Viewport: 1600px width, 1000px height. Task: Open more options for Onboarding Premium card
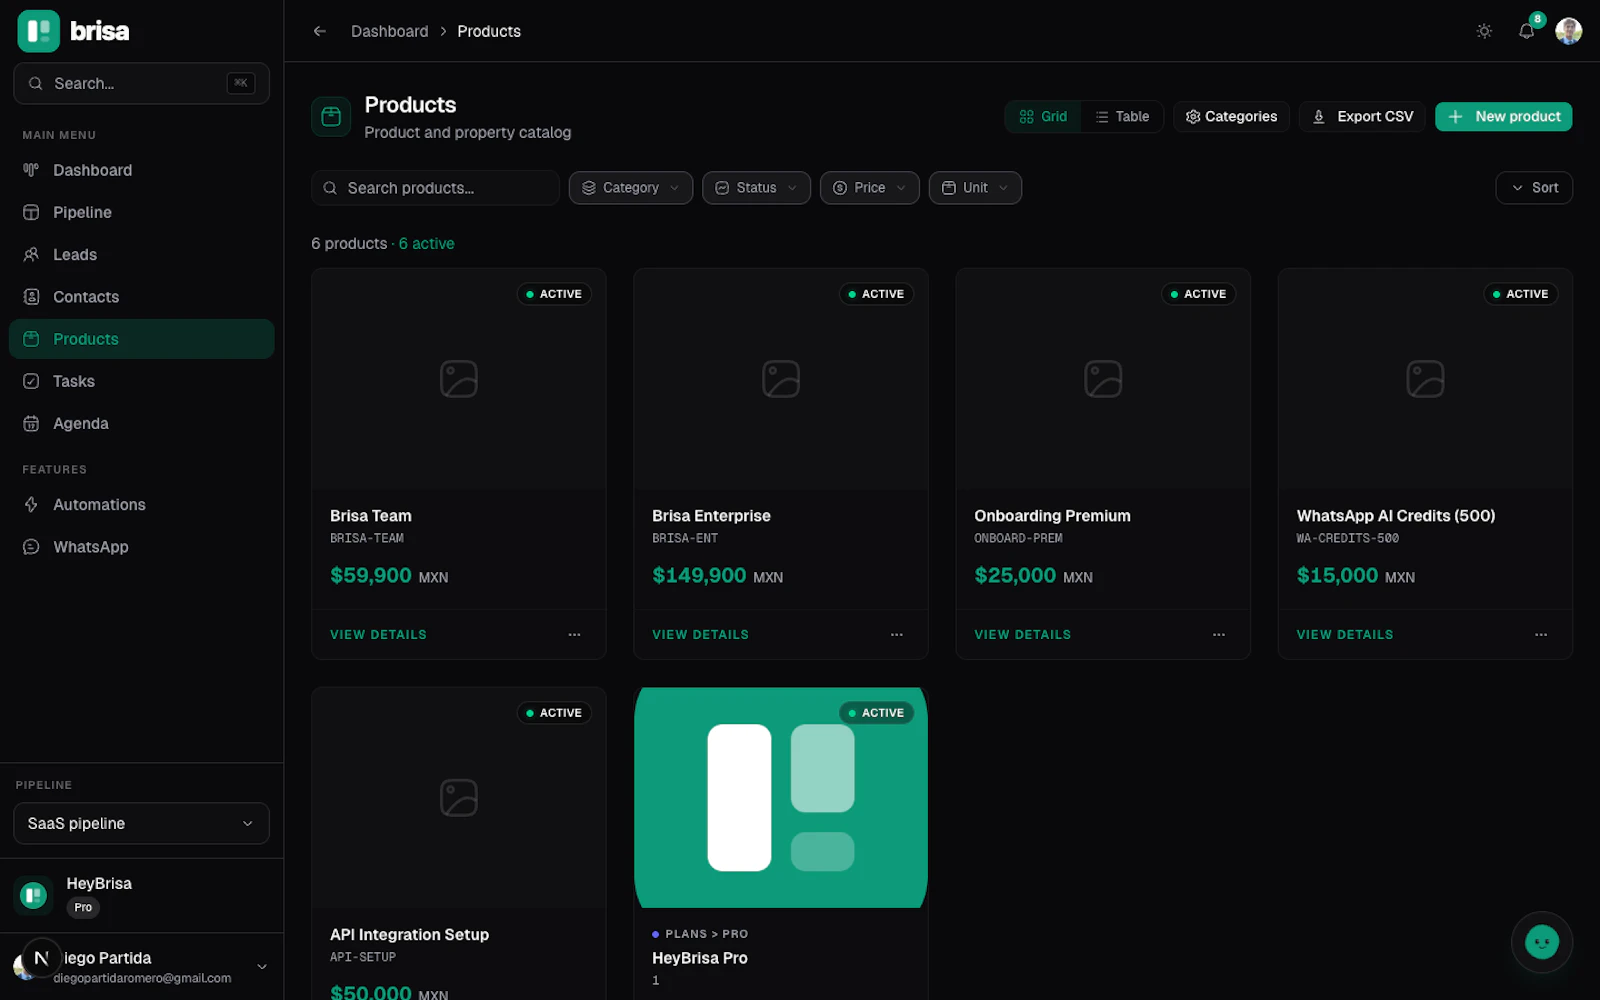pos(1218,635)
